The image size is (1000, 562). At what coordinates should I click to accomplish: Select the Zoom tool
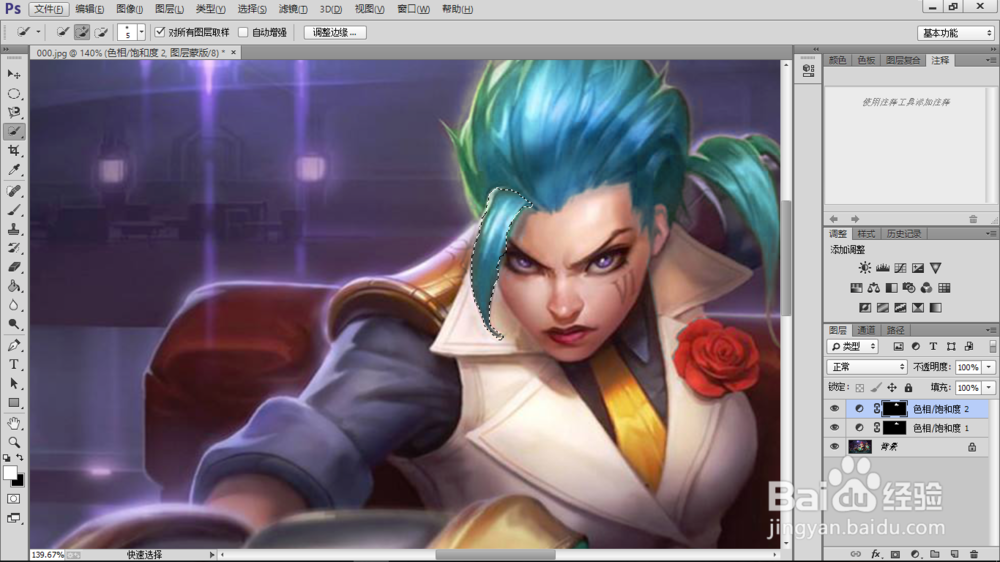coord(13,442)
